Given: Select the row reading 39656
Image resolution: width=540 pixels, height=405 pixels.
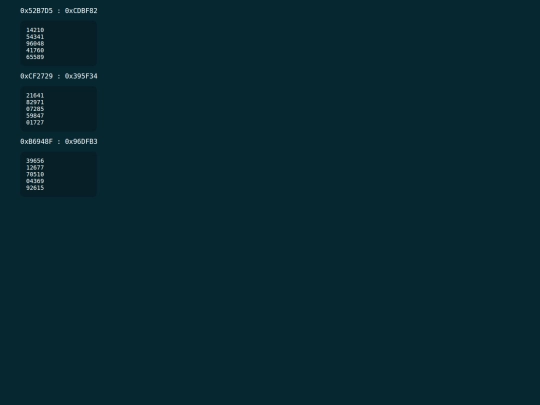Looking at the screenshot, I should coord(35,161).
